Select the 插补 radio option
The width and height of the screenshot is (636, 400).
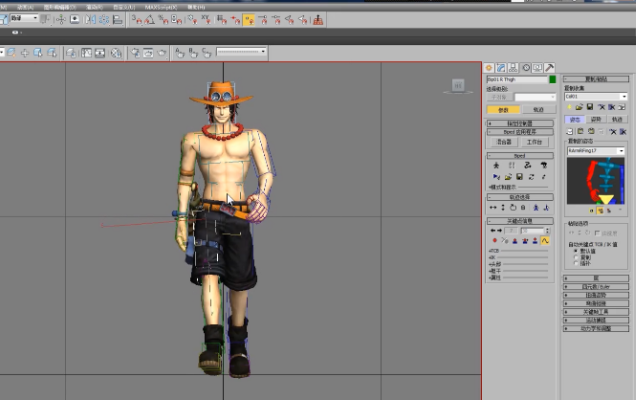(575, 263)
